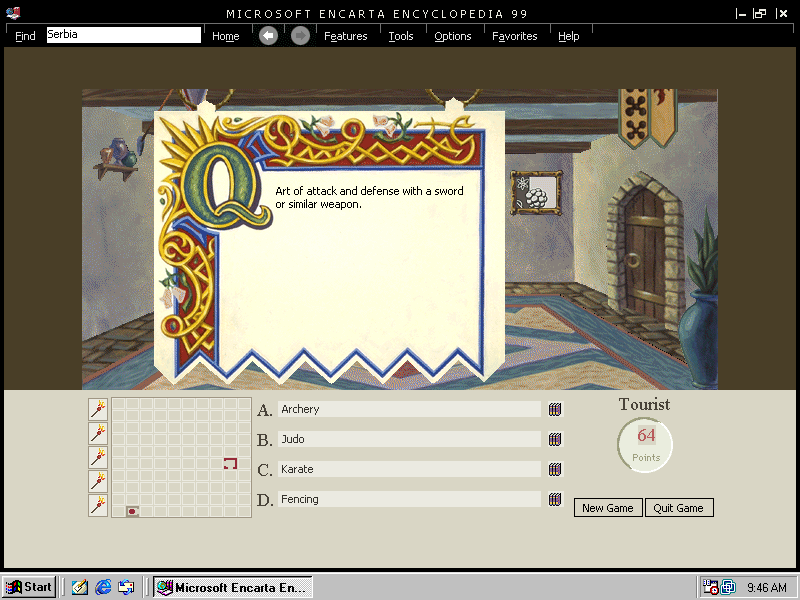Open the Help menu
The width and height of the screenshot is (800, 600).
(568, 36)
